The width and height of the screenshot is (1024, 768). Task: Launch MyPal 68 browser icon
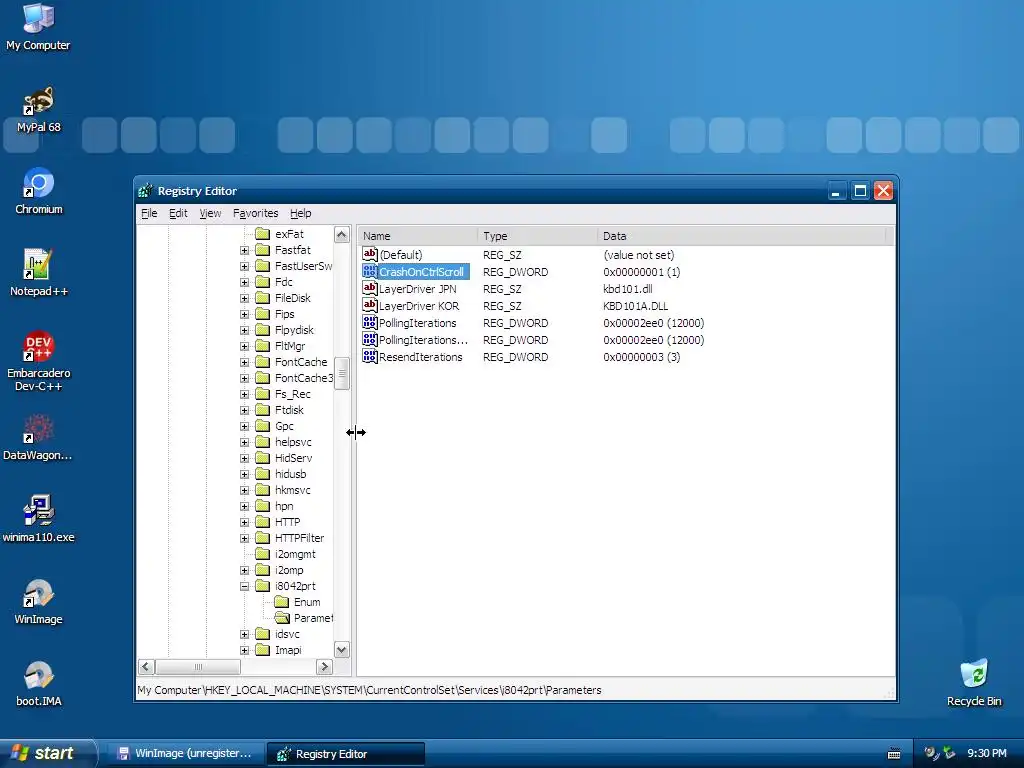[x=38, y=110]
